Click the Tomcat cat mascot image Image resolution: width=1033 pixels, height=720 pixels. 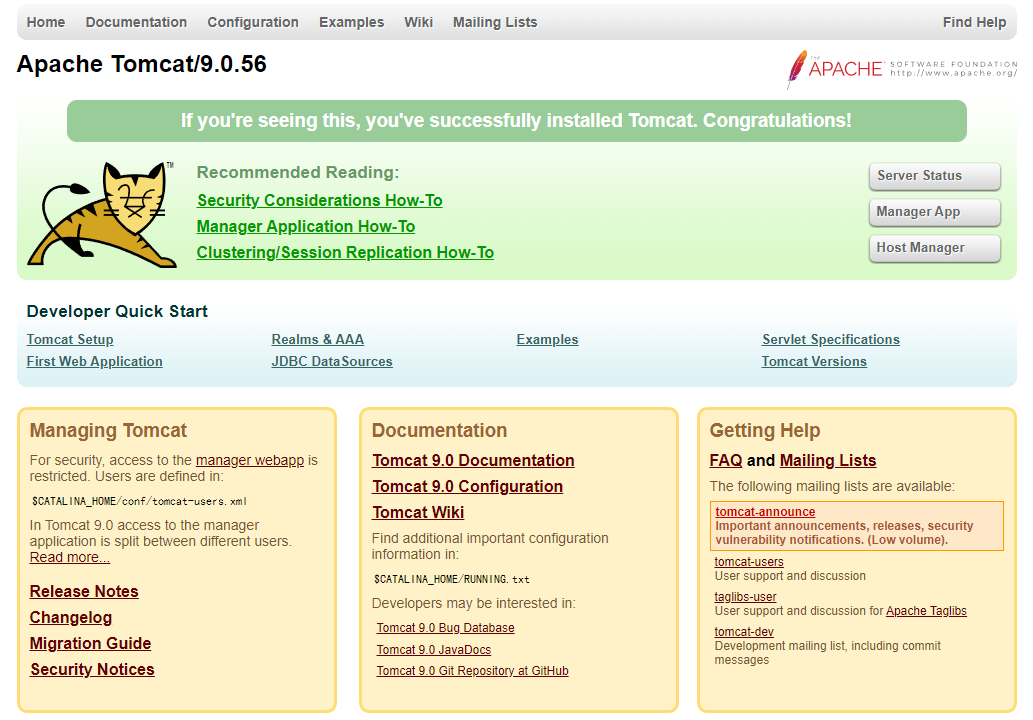(101, 215)
